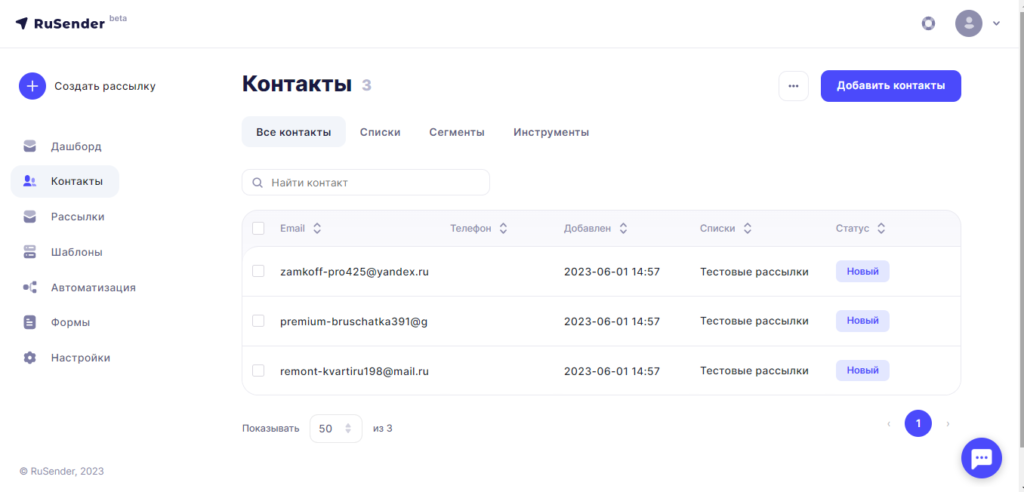1024x492 pixels.
Task: Toggle the select-all checkbox in table header
Action: tap(258, 228)
